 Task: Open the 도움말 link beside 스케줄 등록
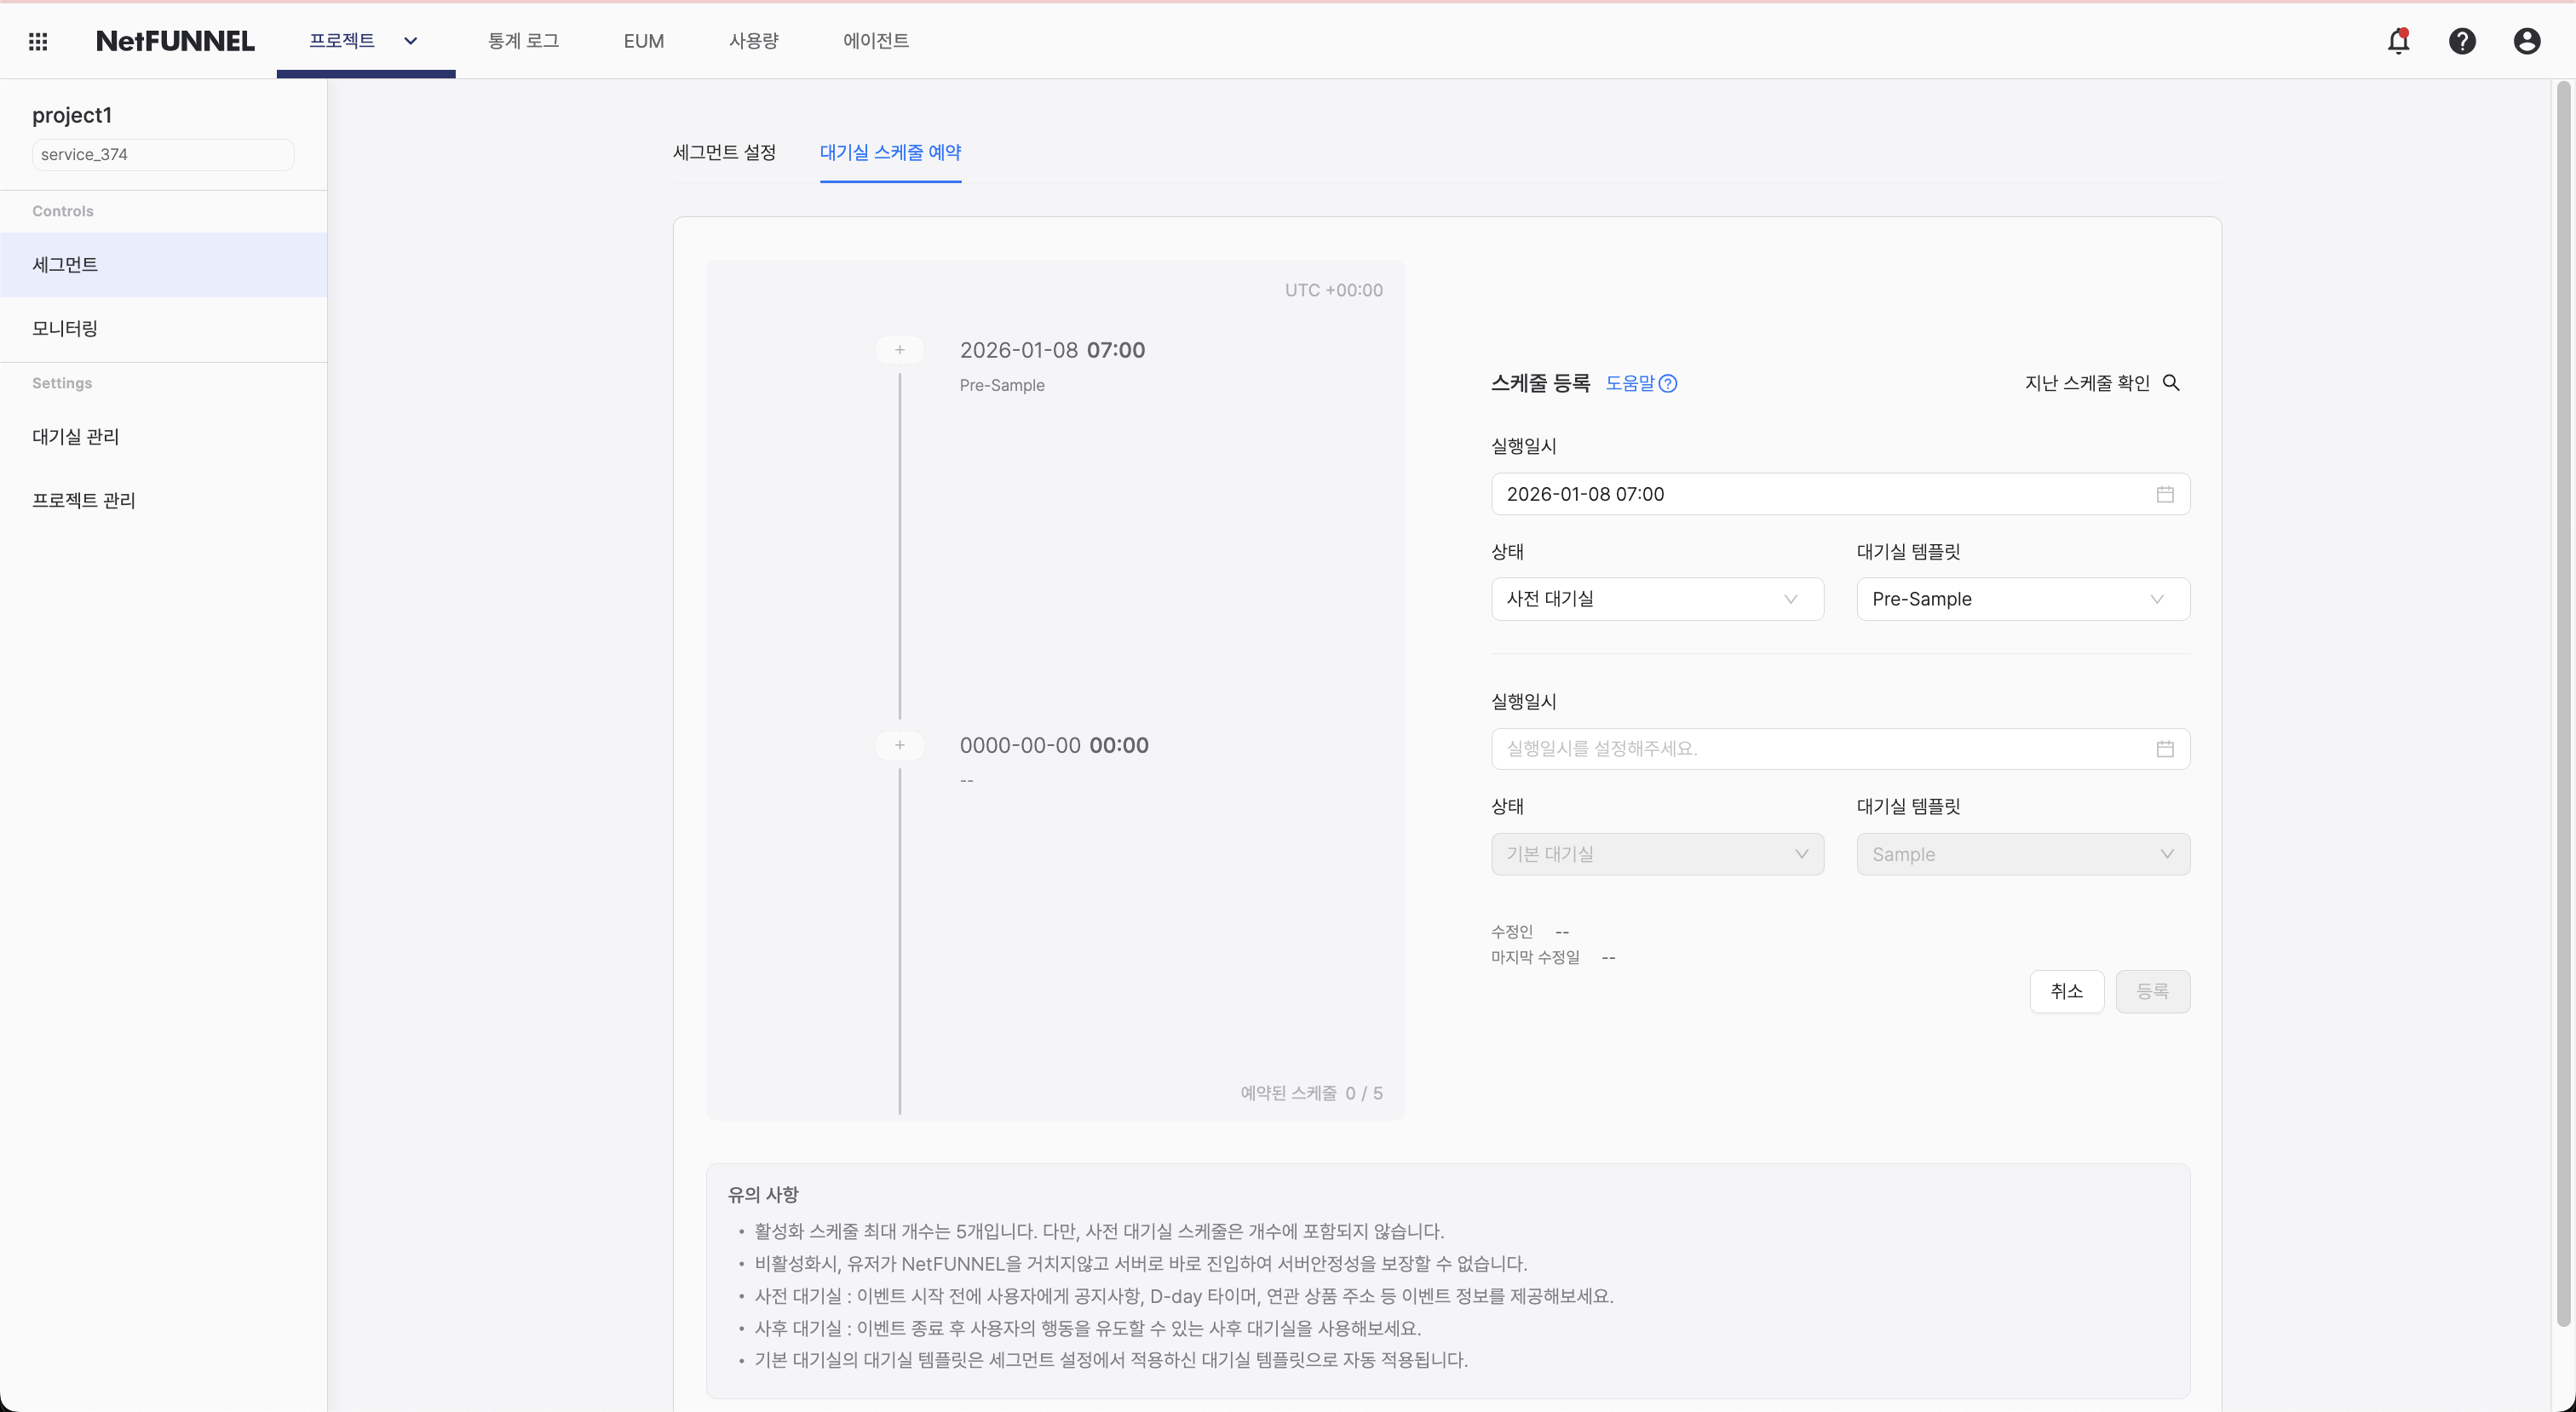[x=1639, y=383]
